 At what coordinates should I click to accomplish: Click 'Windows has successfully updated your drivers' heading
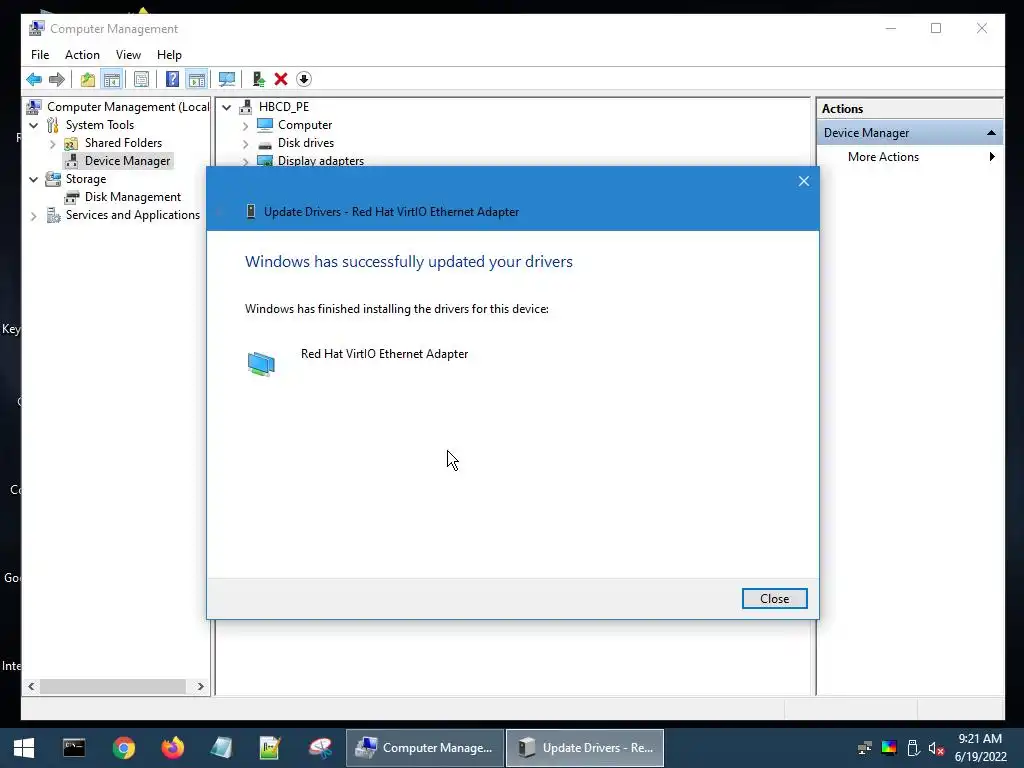coord(409,262)
